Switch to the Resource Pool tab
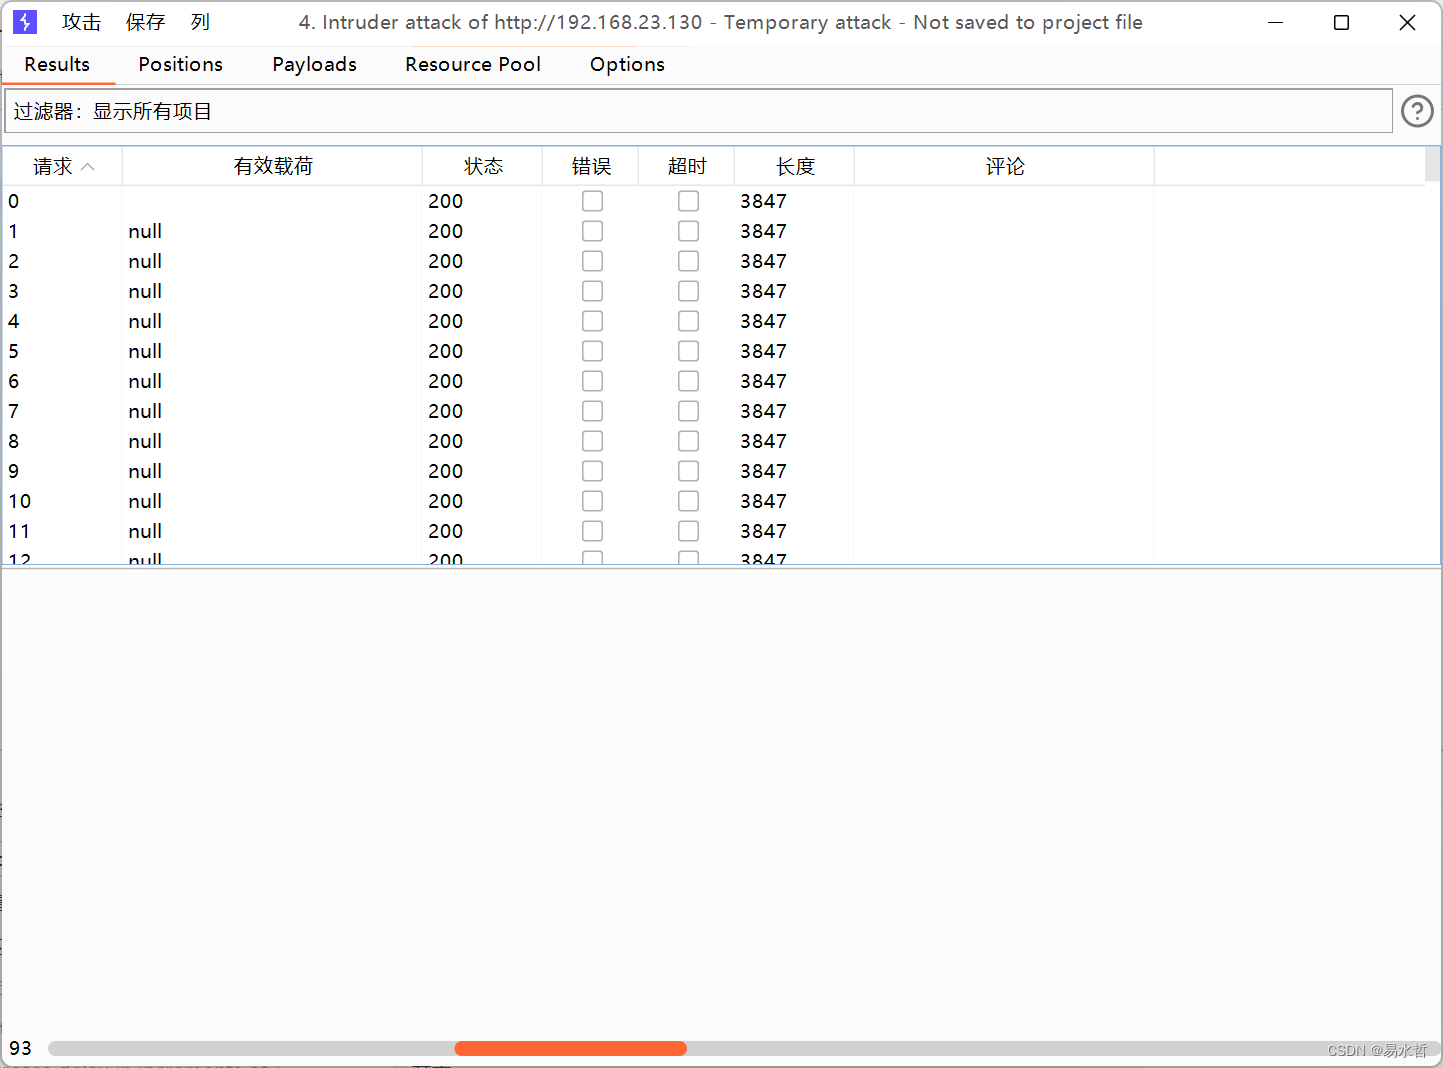The width and height of the screenshot is (1443, 1068). pyautogui.click(x=473, y=64)
